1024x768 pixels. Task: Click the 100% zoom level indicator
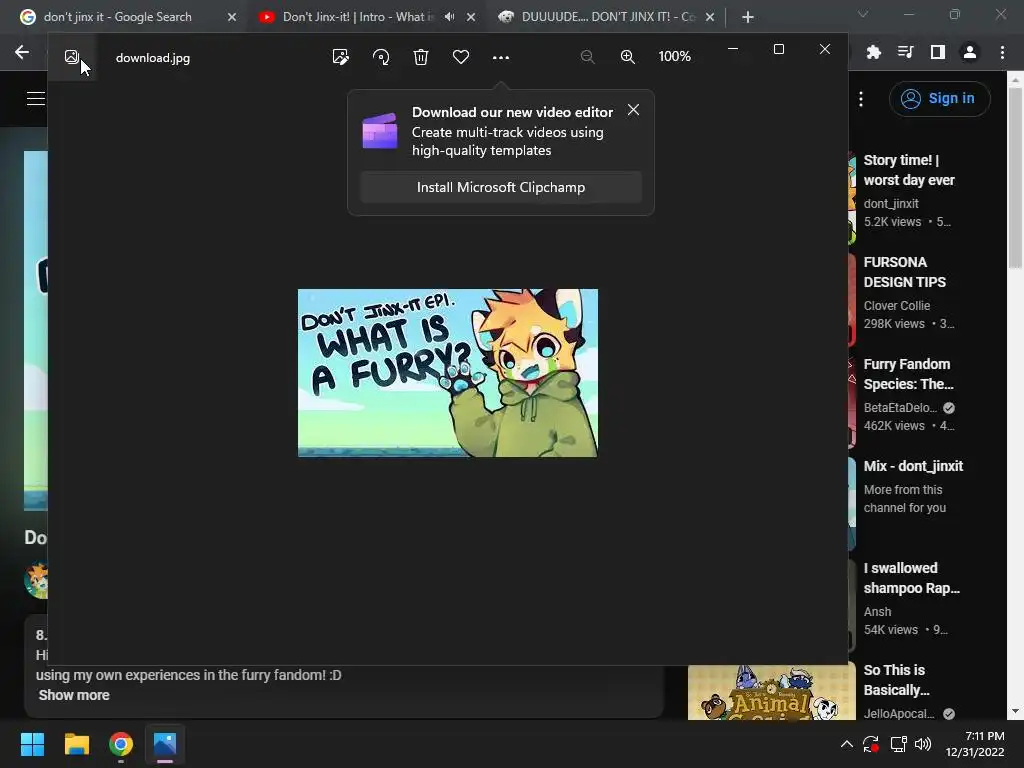tap(675, 57)
